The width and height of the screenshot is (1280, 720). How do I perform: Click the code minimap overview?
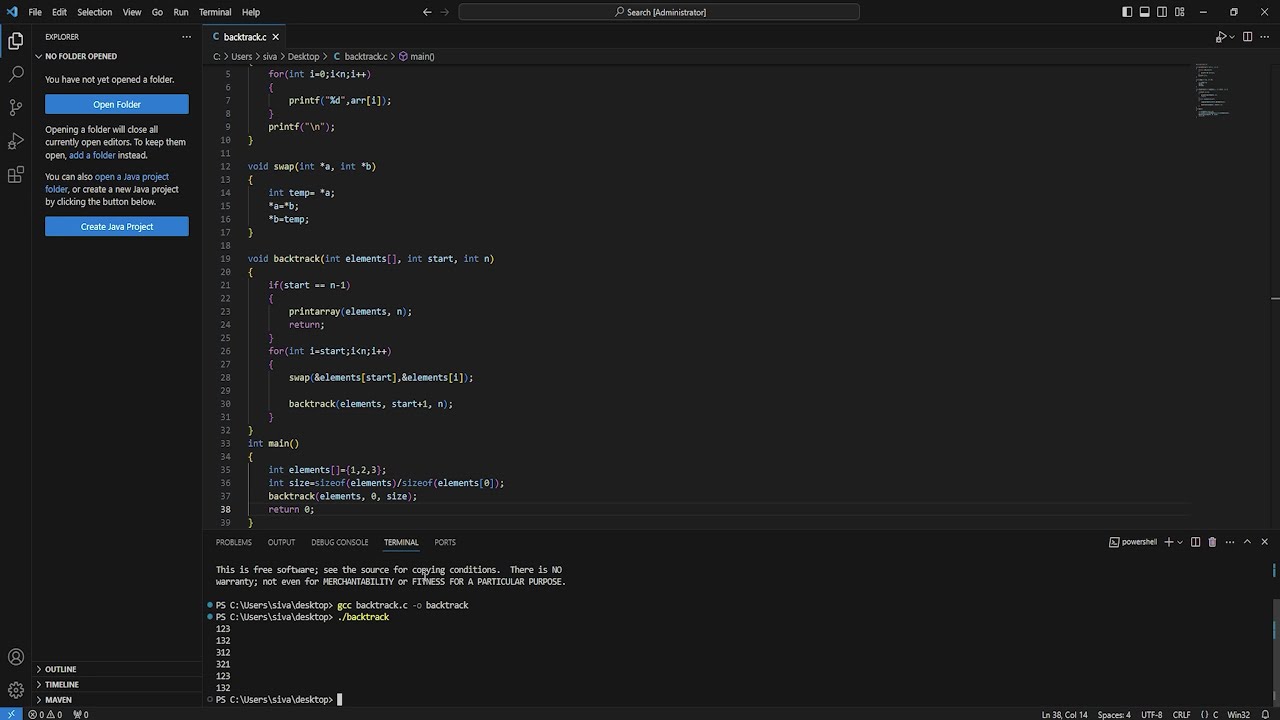point(1212,90)
